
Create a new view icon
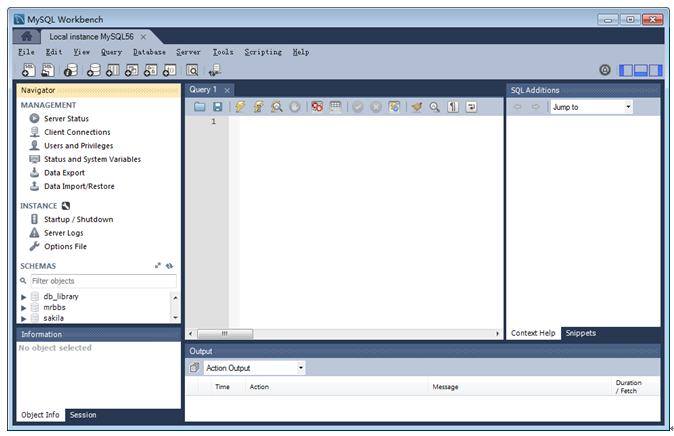(x=132, y=70)
